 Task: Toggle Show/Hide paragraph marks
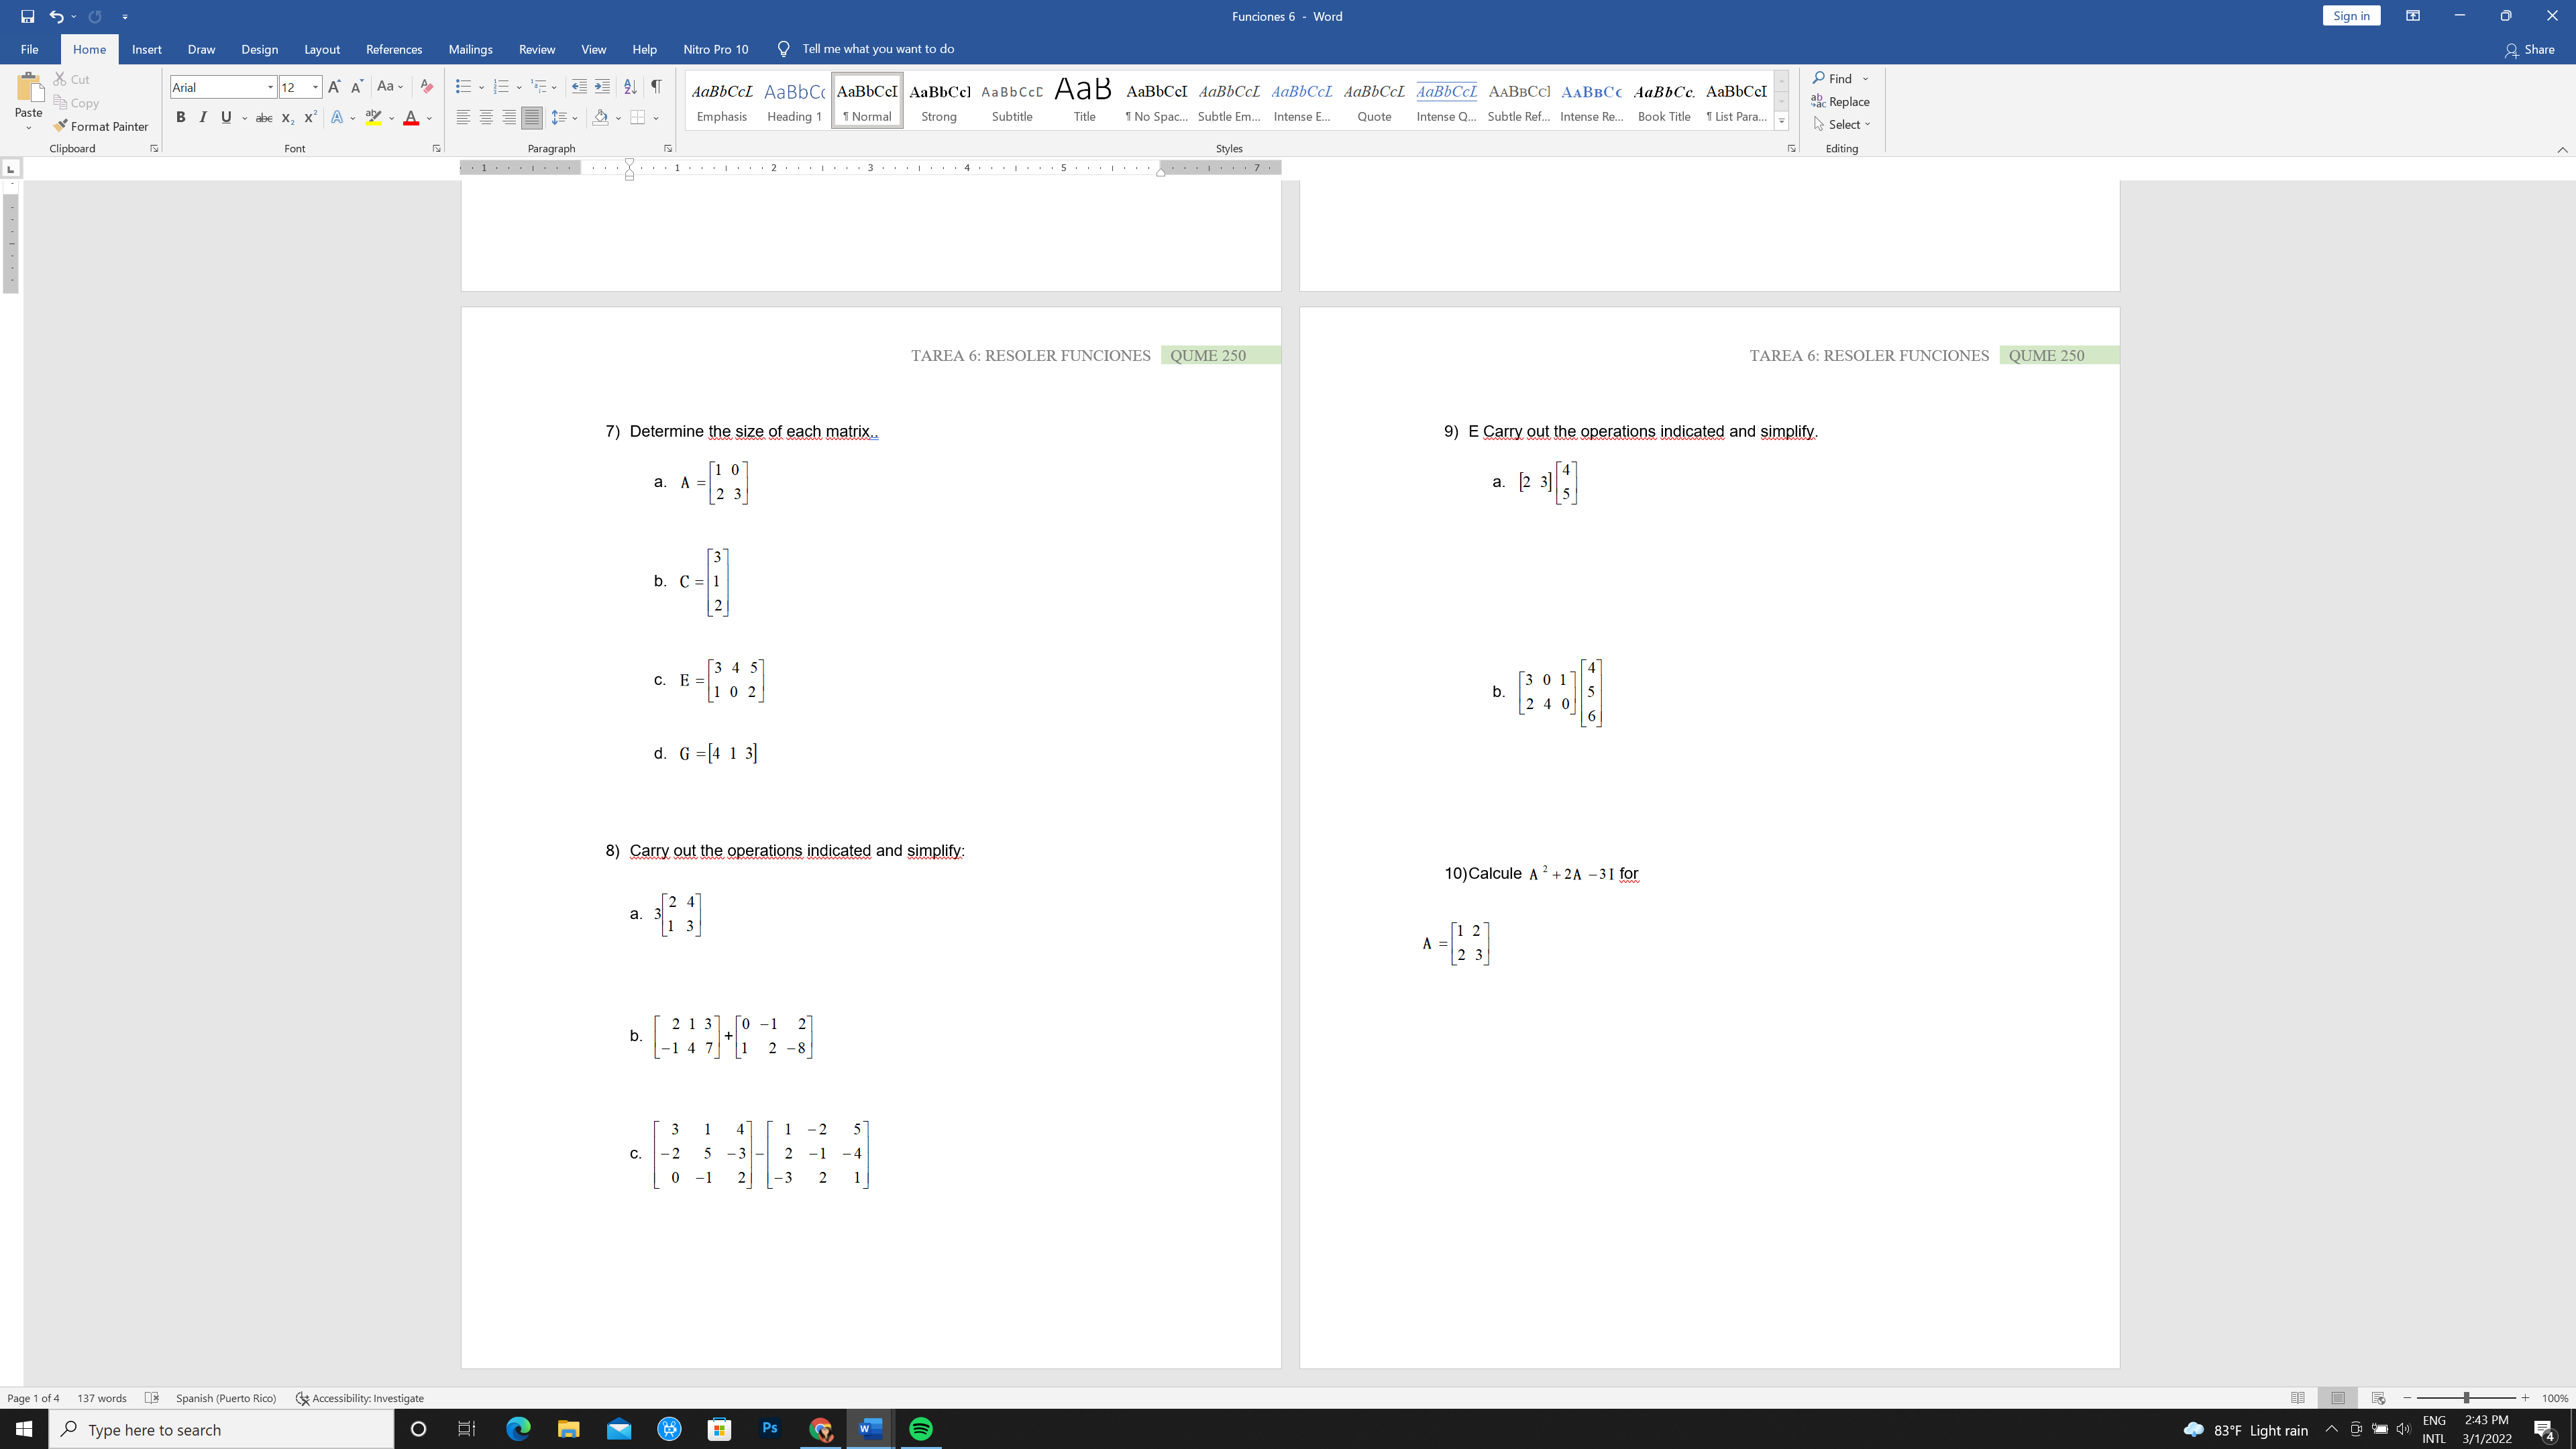pos(656,87)
